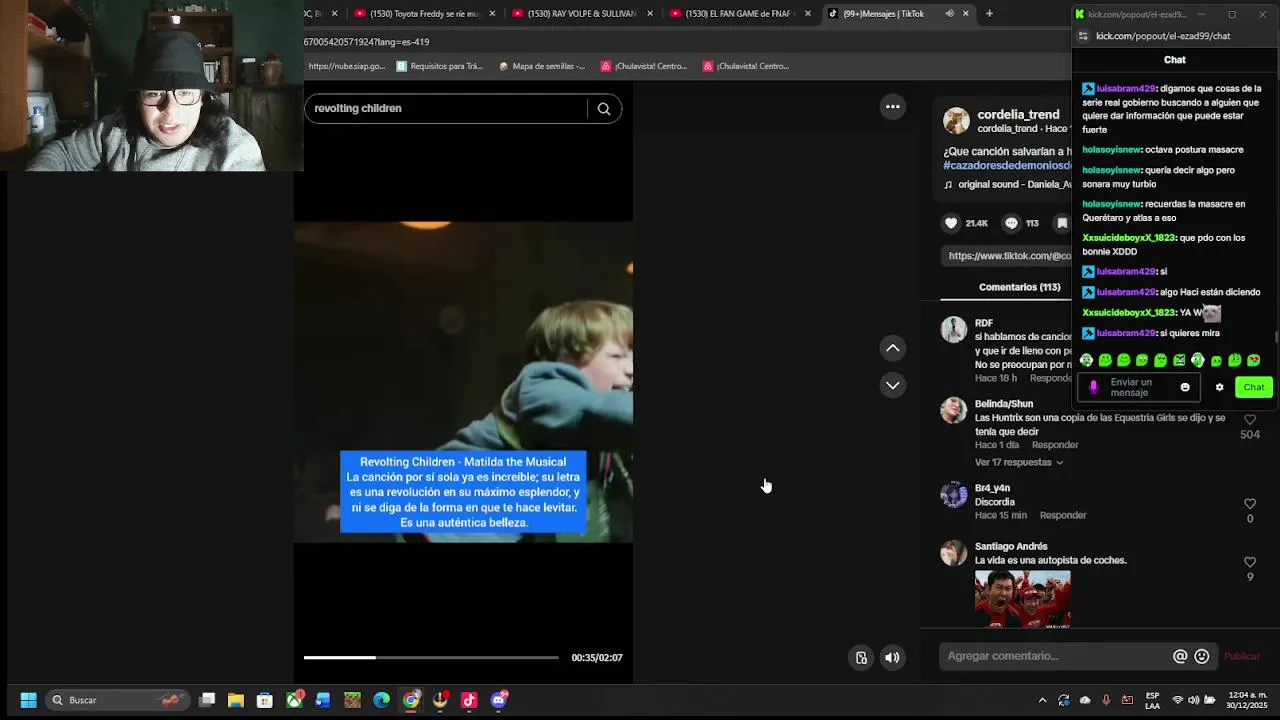This screenshot has height=720, width=1280.
Task: Open clock showing 12:04 a. m.
Action: (1248, 700)
